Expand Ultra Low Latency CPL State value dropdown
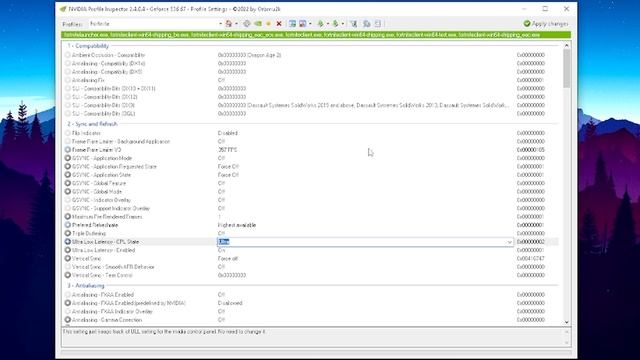The height and width of the screenshot is (360, 640). coord(509,242)
